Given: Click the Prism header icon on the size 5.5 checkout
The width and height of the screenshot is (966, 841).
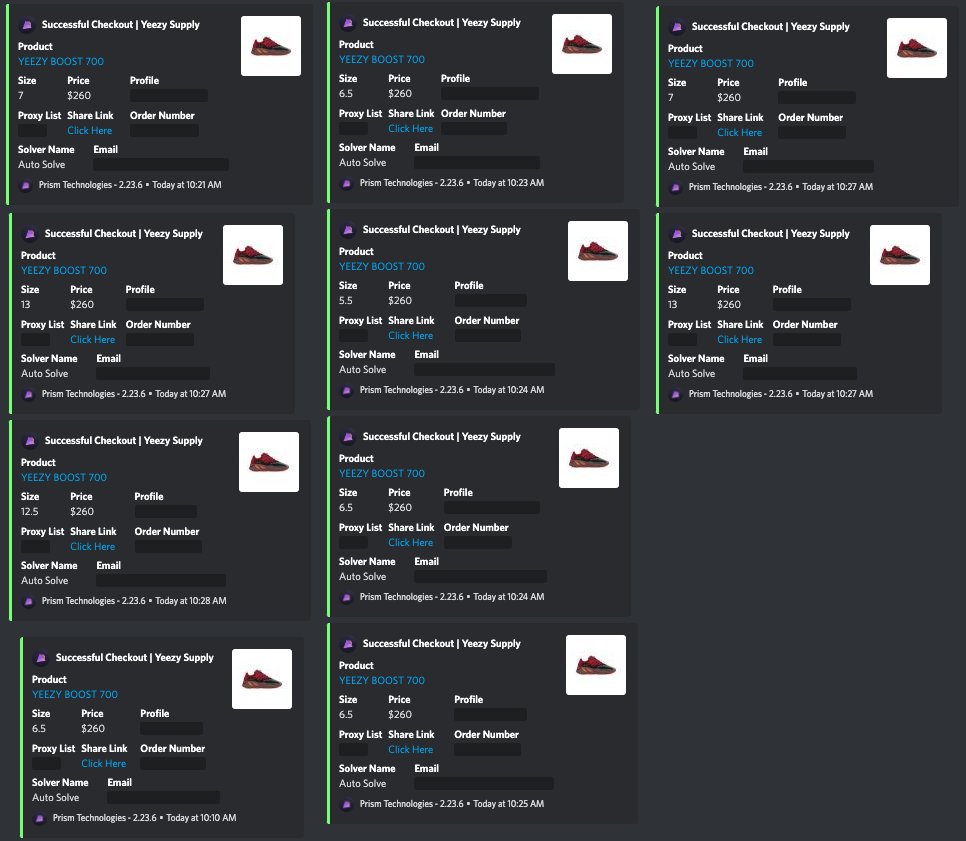Looking at the screenshot, I should pos(348,230).
